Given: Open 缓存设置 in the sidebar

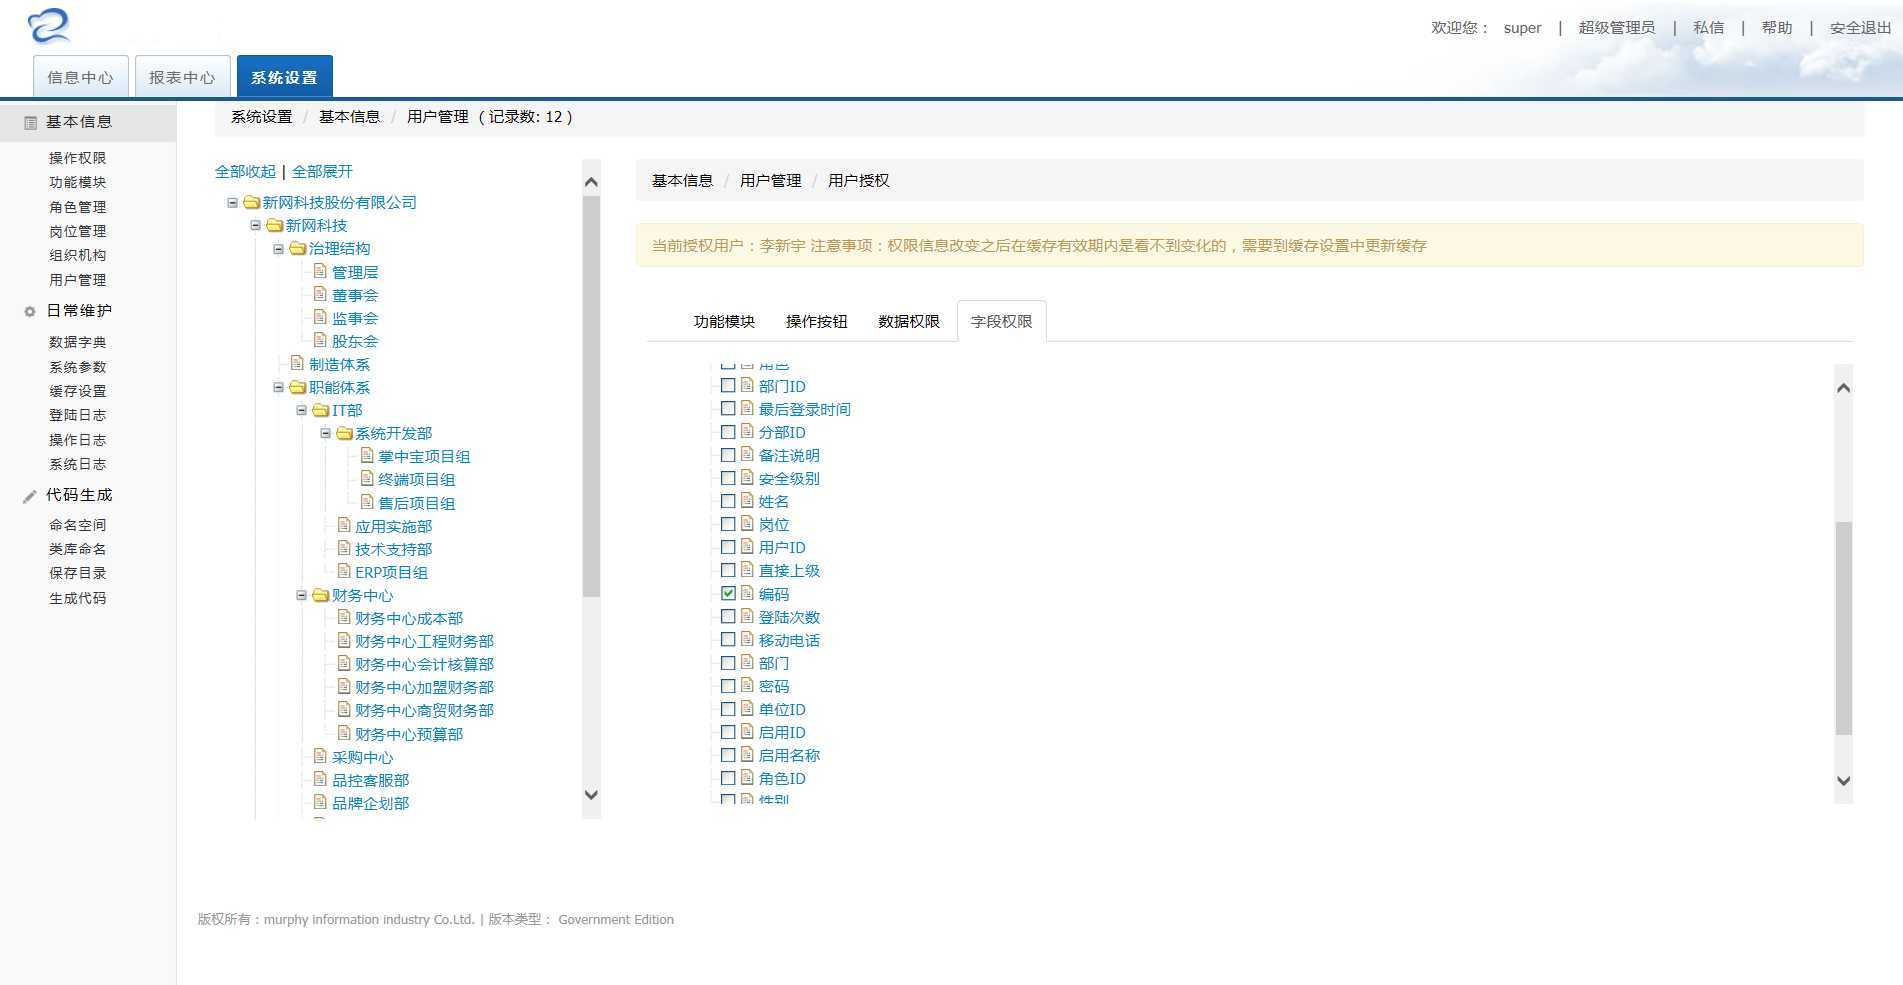Looking at the screenshot, I should (x=77, y=391).
